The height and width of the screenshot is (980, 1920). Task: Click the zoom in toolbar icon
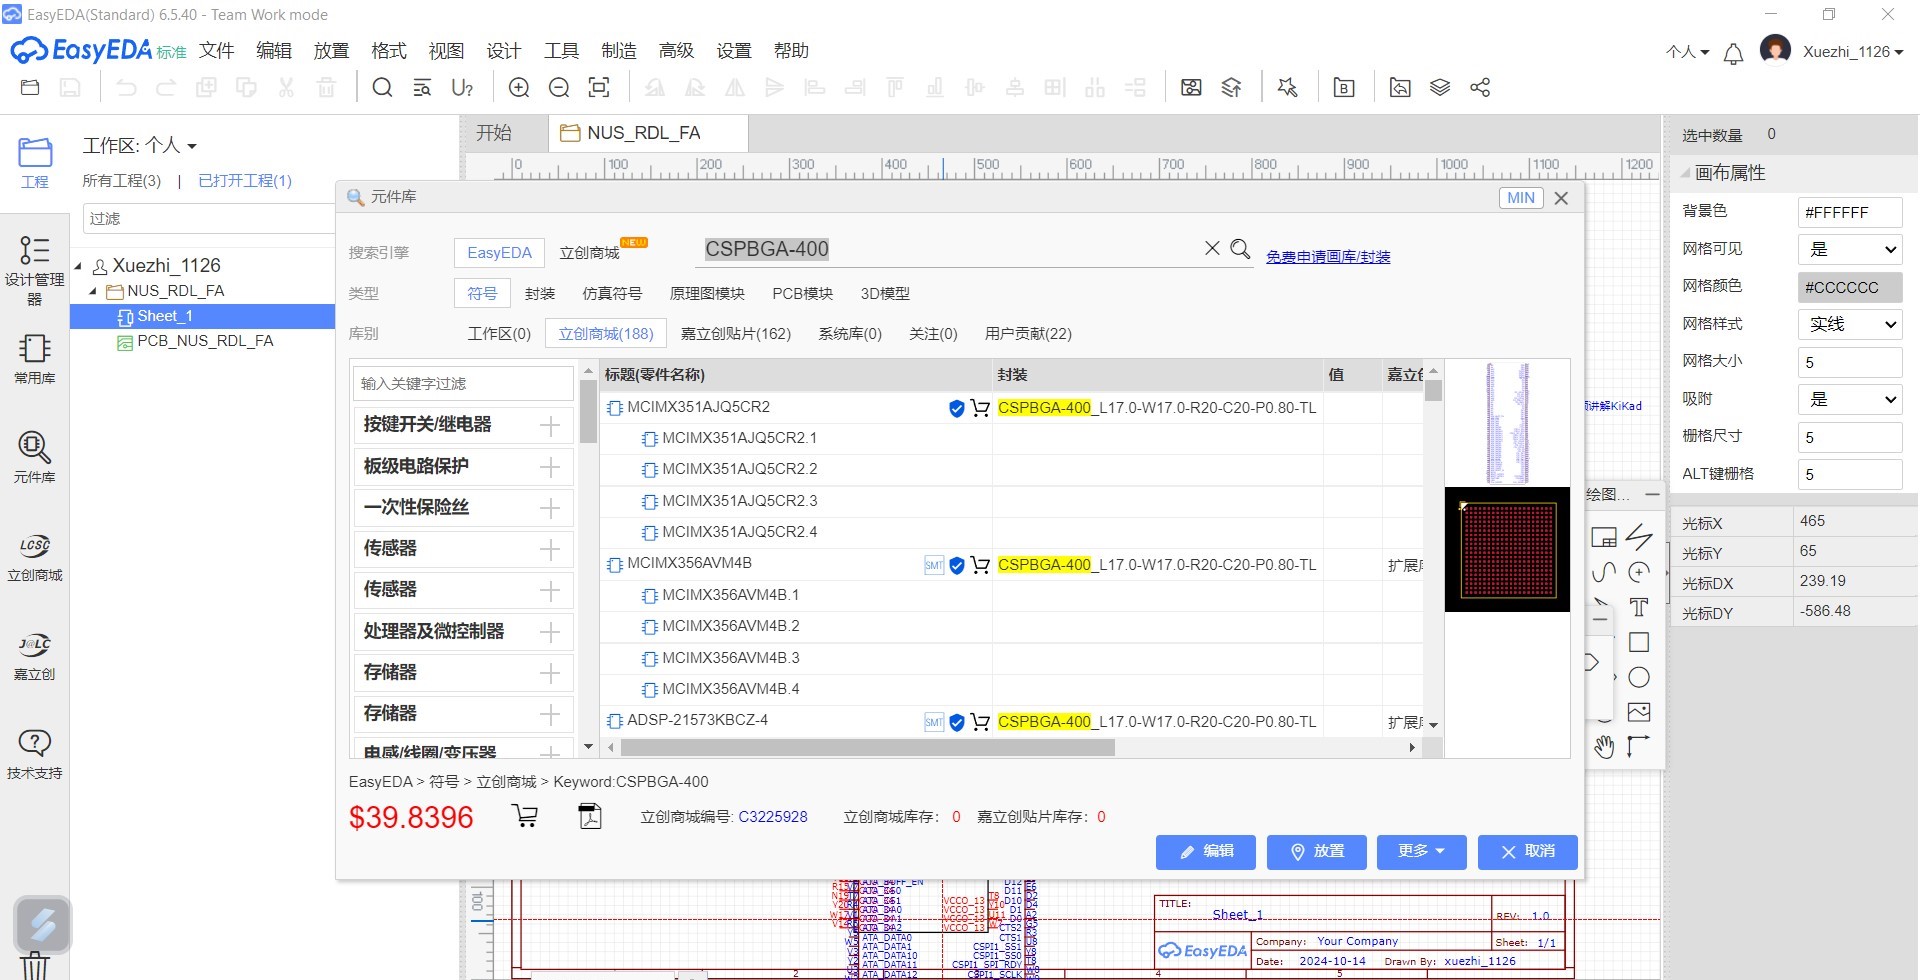[x=519, y=88]
